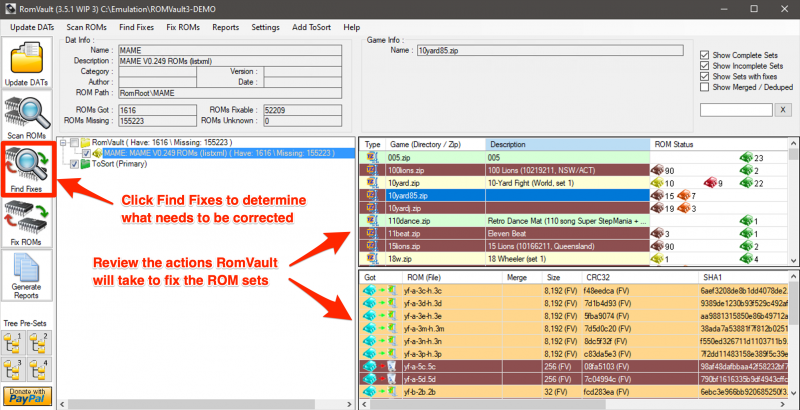This screenshot has width=800, height=410.
Task: Sort by Description column header
Action: point(568,144)
